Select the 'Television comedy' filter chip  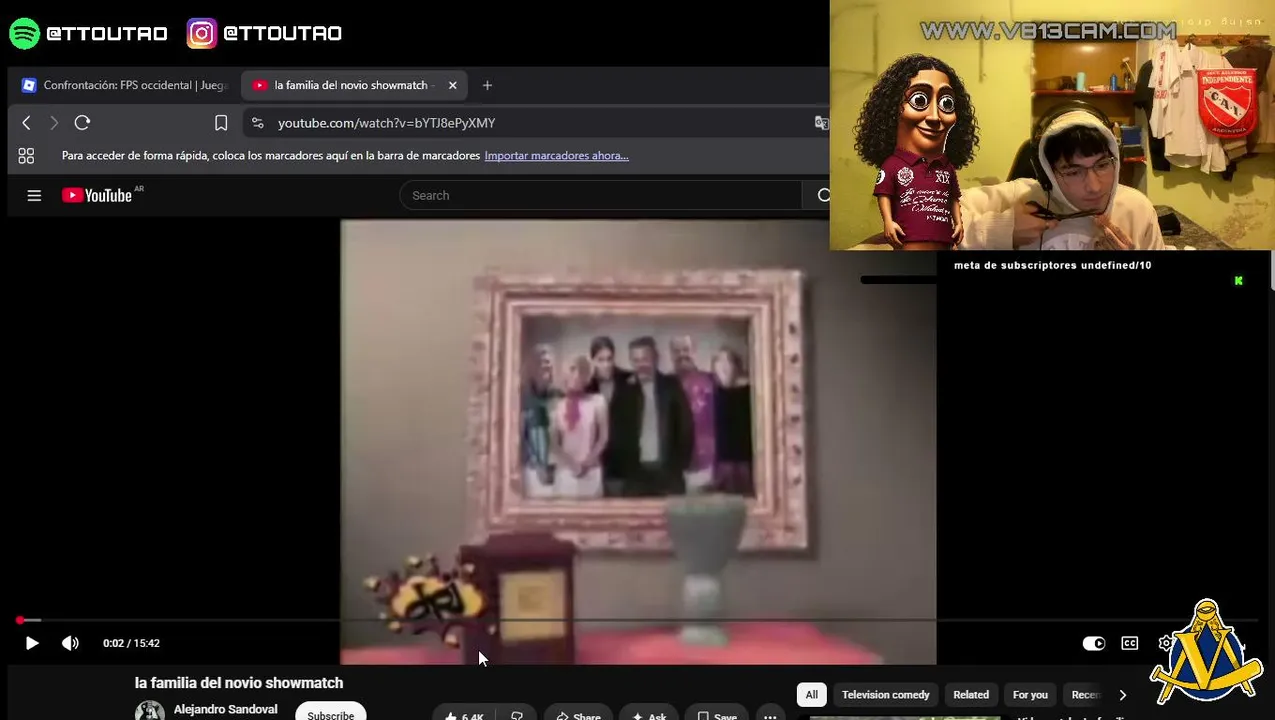point(885,695)
